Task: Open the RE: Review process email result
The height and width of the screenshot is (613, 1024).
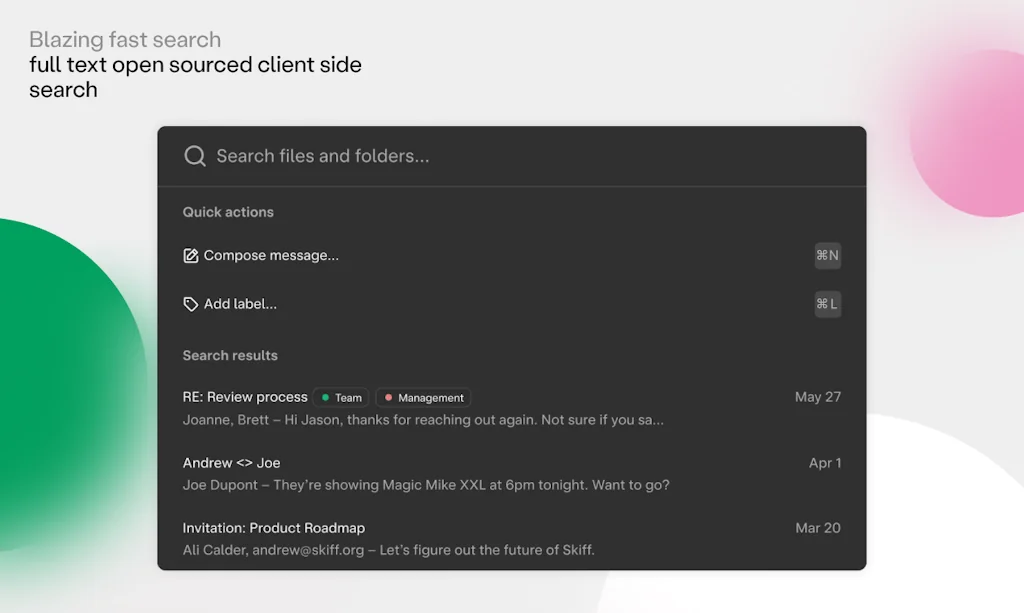Action: click(245, 397)
